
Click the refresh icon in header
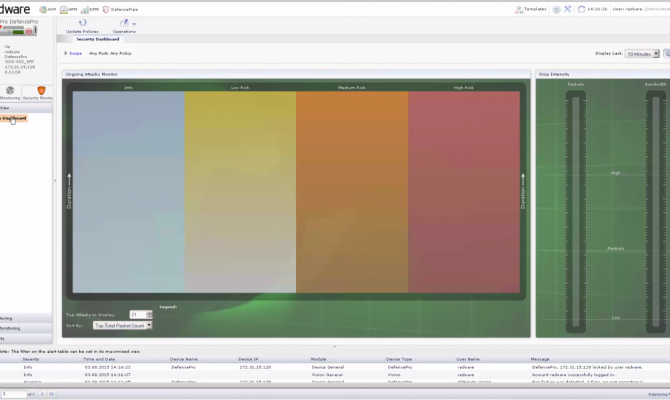(x=581, y=9)
